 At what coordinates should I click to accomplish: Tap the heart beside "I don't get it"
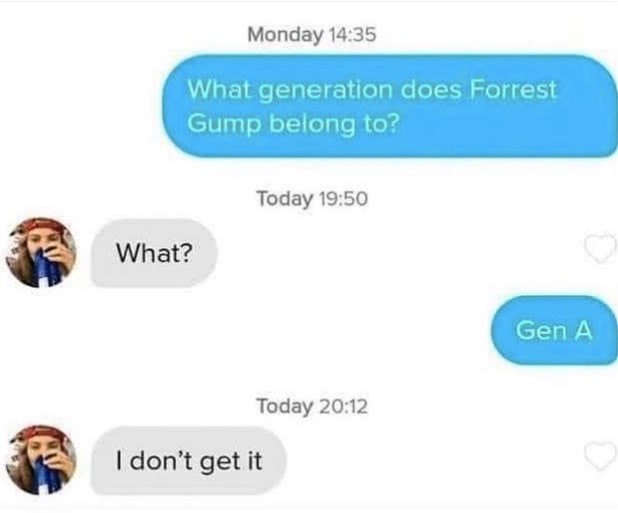click(x=601, y=456)
